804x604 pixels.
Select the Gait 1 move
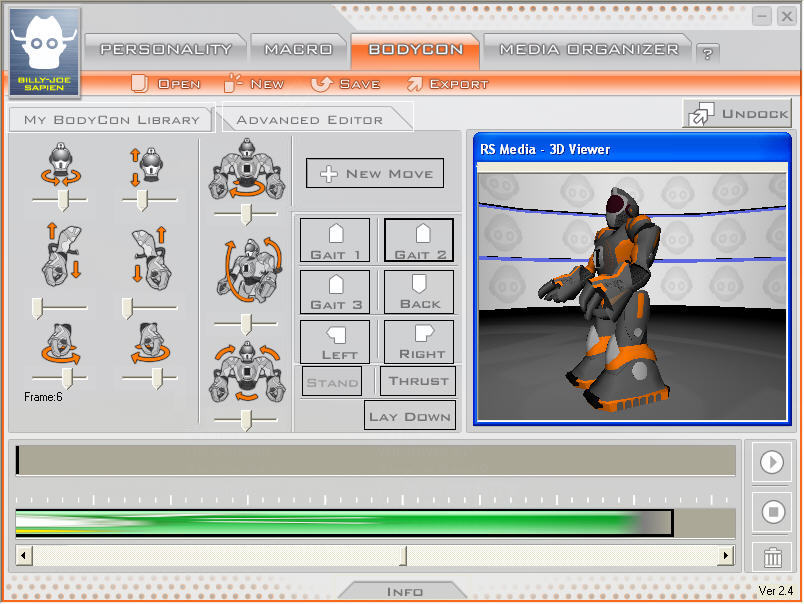(335, 240)
